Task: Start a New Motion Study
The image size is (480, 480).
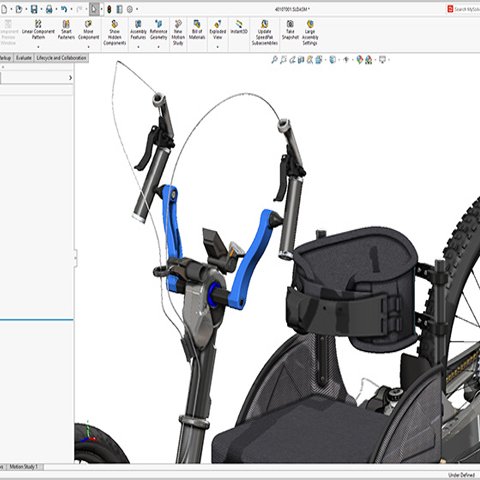Action: 178,32
